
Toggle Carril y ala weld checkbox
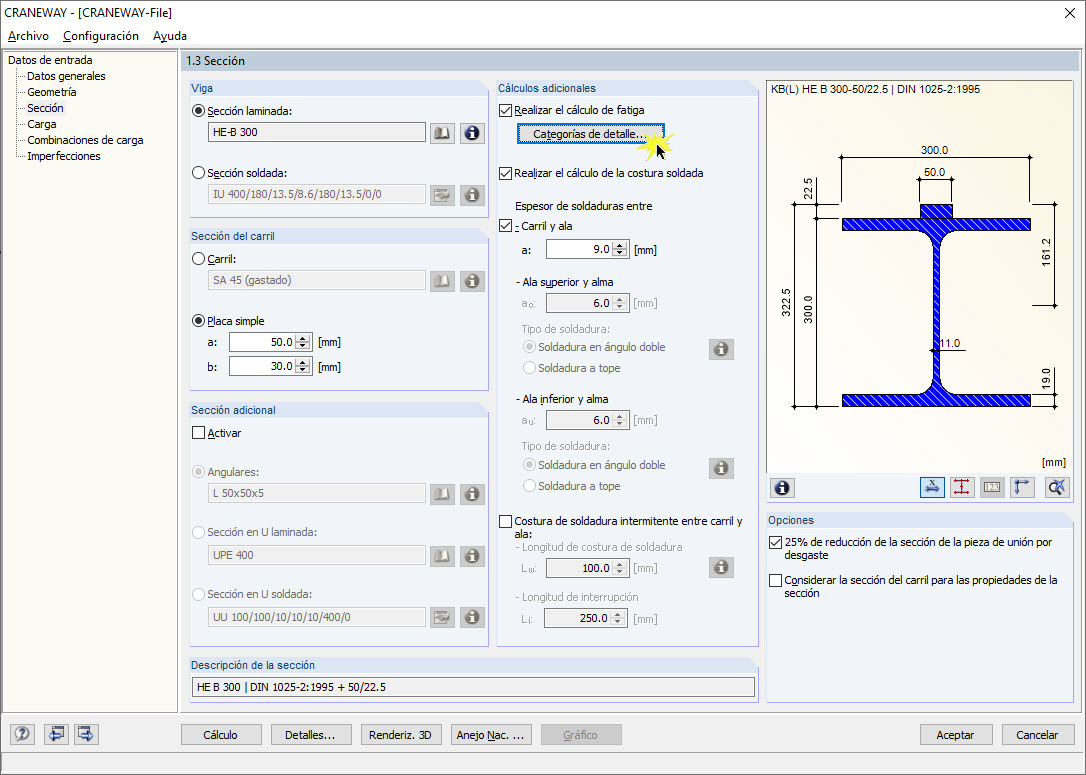coord(506,226)
